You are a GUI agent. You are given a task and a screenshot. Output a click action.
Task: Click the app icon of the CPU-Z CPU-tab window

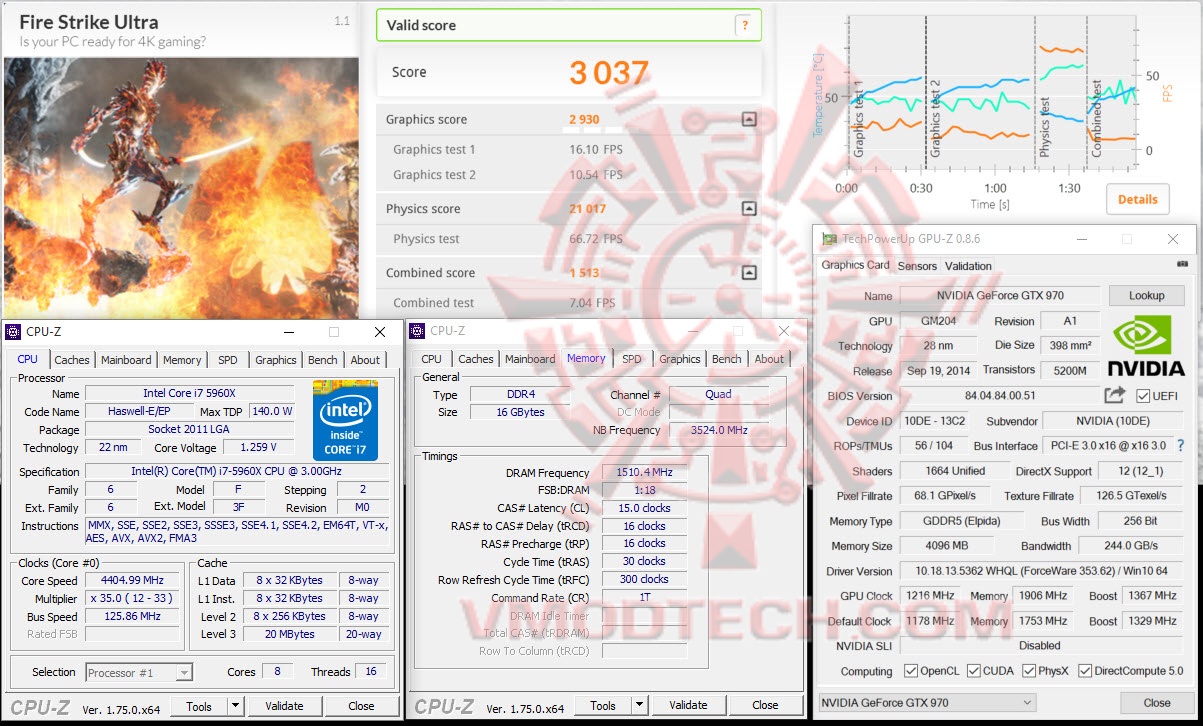click(12, 332)
